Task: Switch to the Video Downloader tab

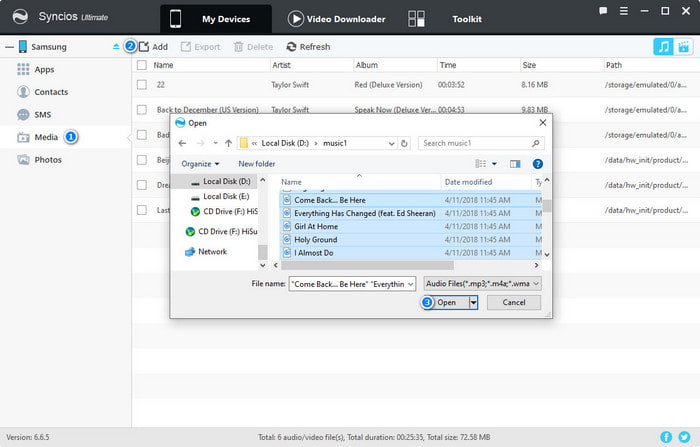Action: click(x=337, y=19)
